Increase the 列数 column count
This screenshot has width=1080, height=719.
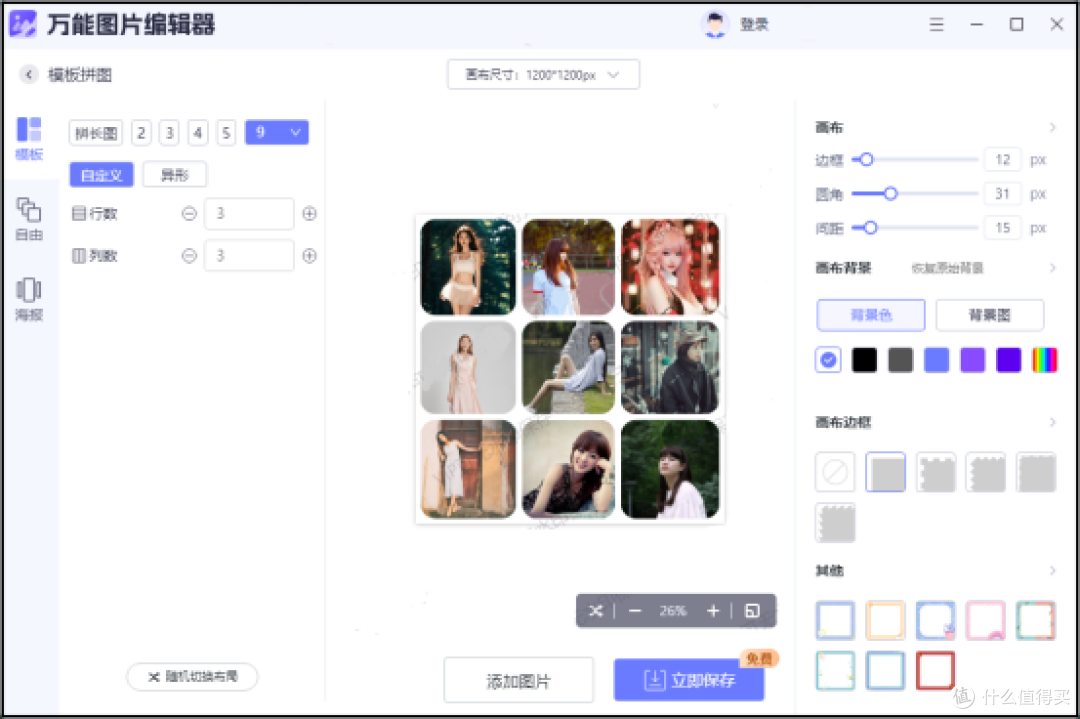(x=309, y=256)
